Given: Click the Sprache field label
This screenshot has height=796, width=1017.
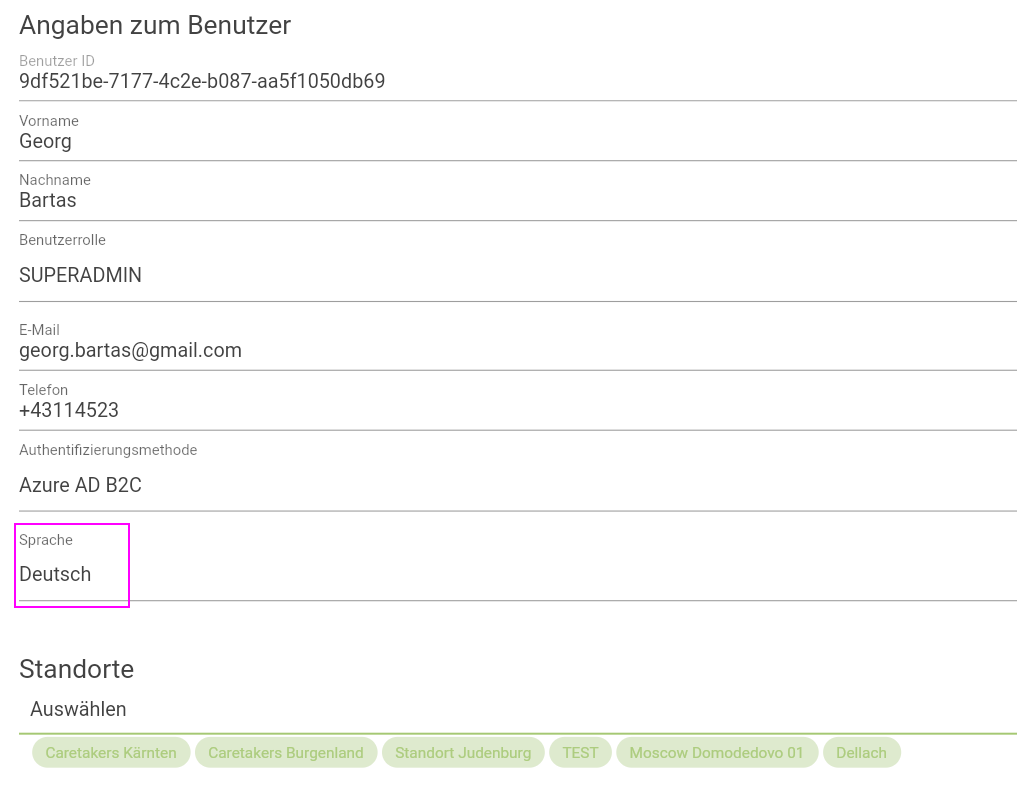Looking at the screenshot, I should [46, 540].
